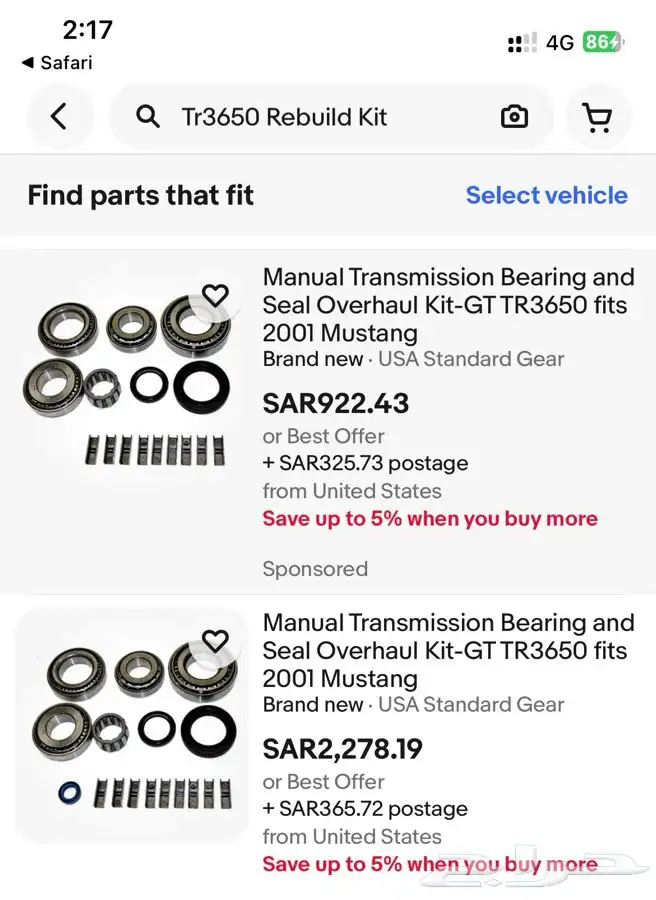Image resolution: width=656 pixels, height=900 pixels.
Task: Return to Safari via back link
Action: pos(57,63)
